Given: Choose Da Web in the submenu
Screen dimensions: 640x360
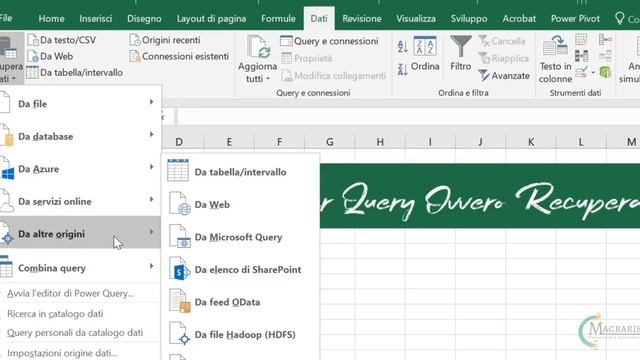Looking at the screenshot, I should (240, 204).
